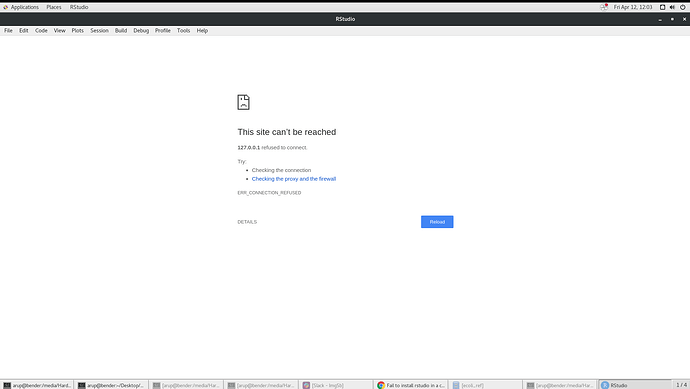Open the Build menu
The height and width of the screenshot is (389, 690).
121,30
